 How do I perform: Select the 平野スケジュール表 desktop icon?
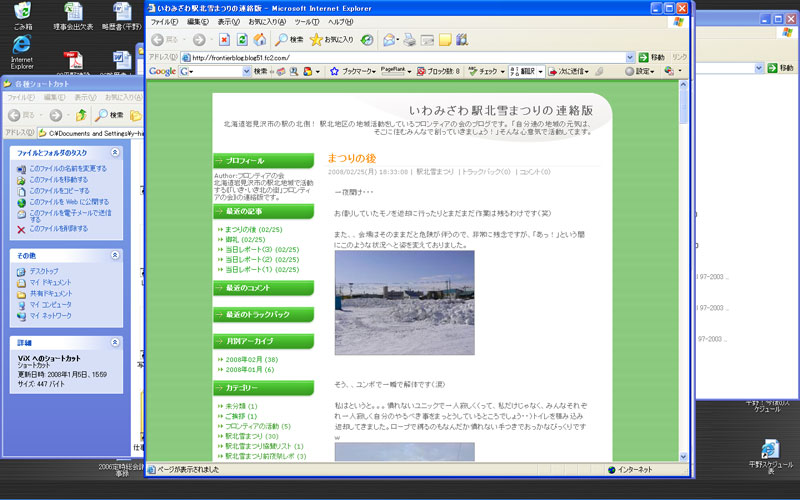770,456
